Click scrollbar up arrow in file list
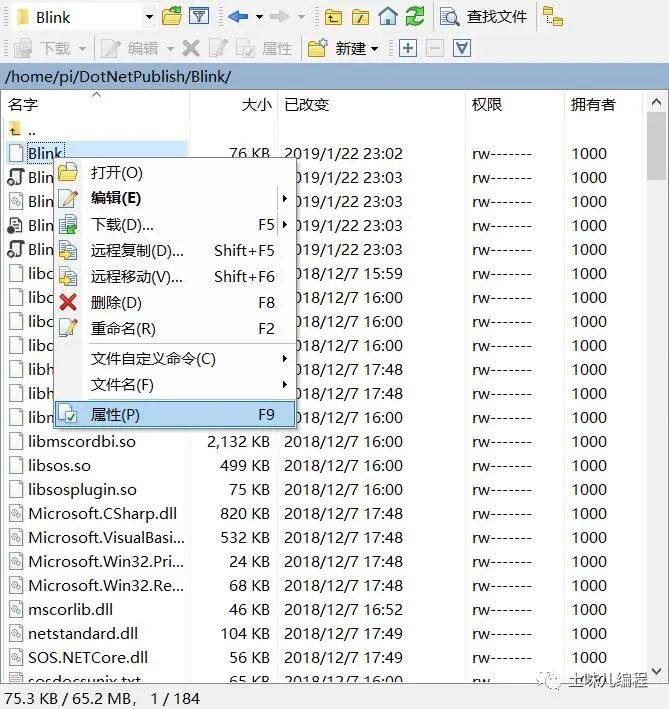 tap(656, 103)
